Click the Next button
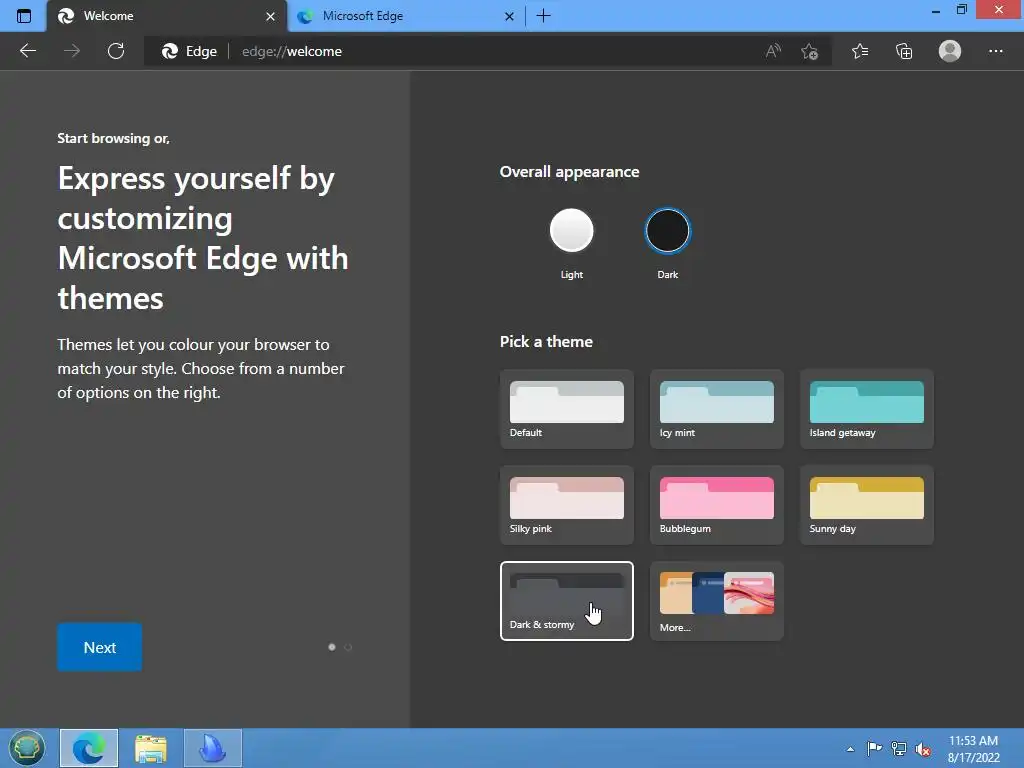The height and width of the screenshot is (768, 1024). pos(99,647)
